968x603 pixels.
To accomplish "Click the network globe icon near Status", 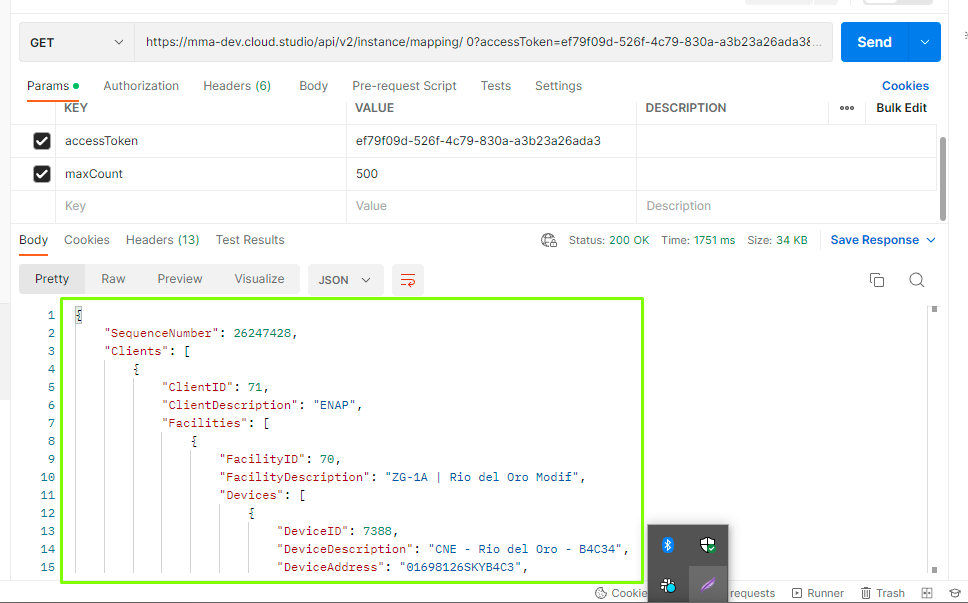I will 549,240.
